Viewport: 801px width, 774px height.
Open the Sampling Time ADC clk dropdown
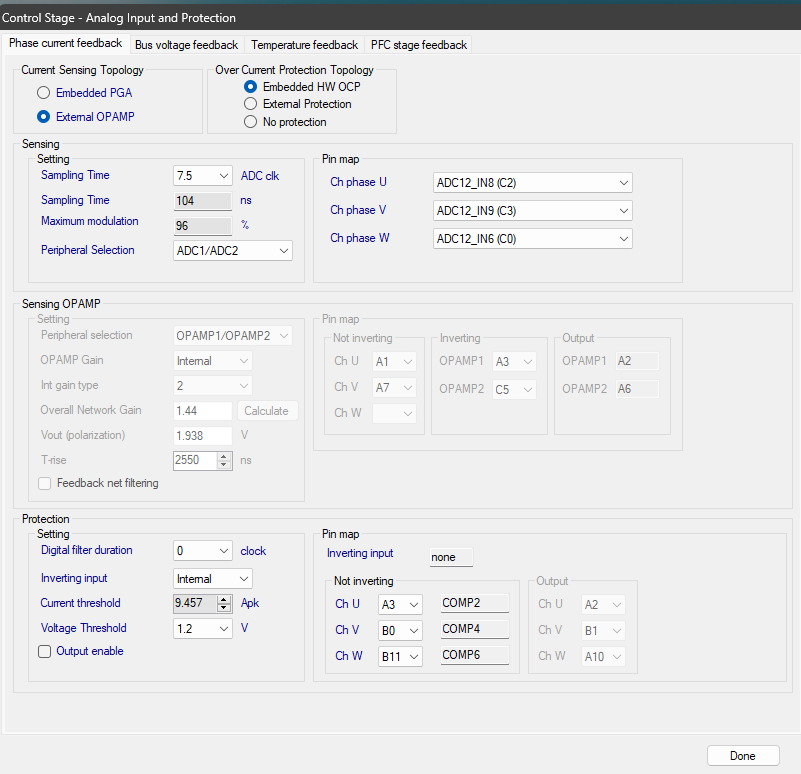coord(203,176)
